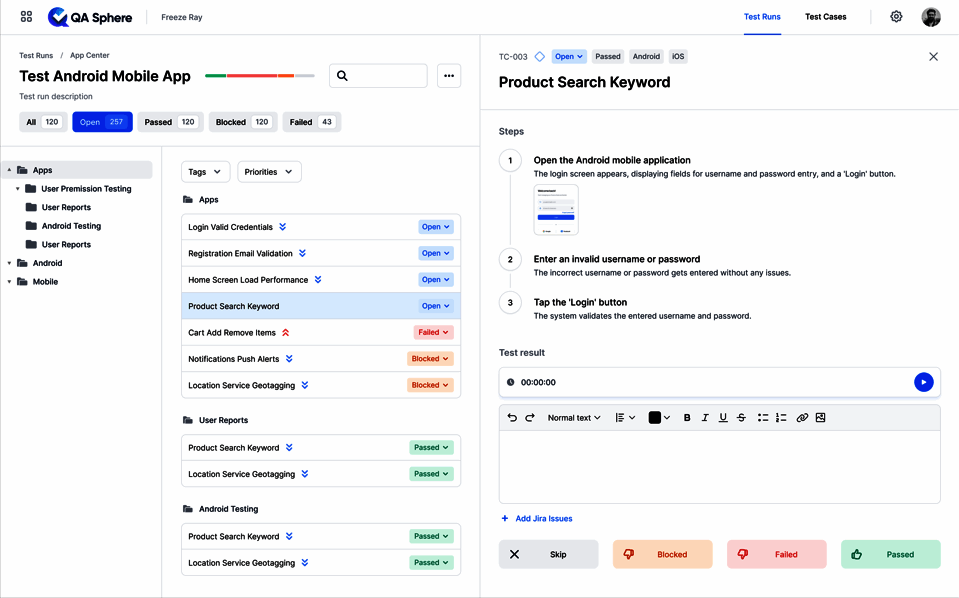
Task: Click the undo icon in editor toolbar
Action: [x=512, y=418]
